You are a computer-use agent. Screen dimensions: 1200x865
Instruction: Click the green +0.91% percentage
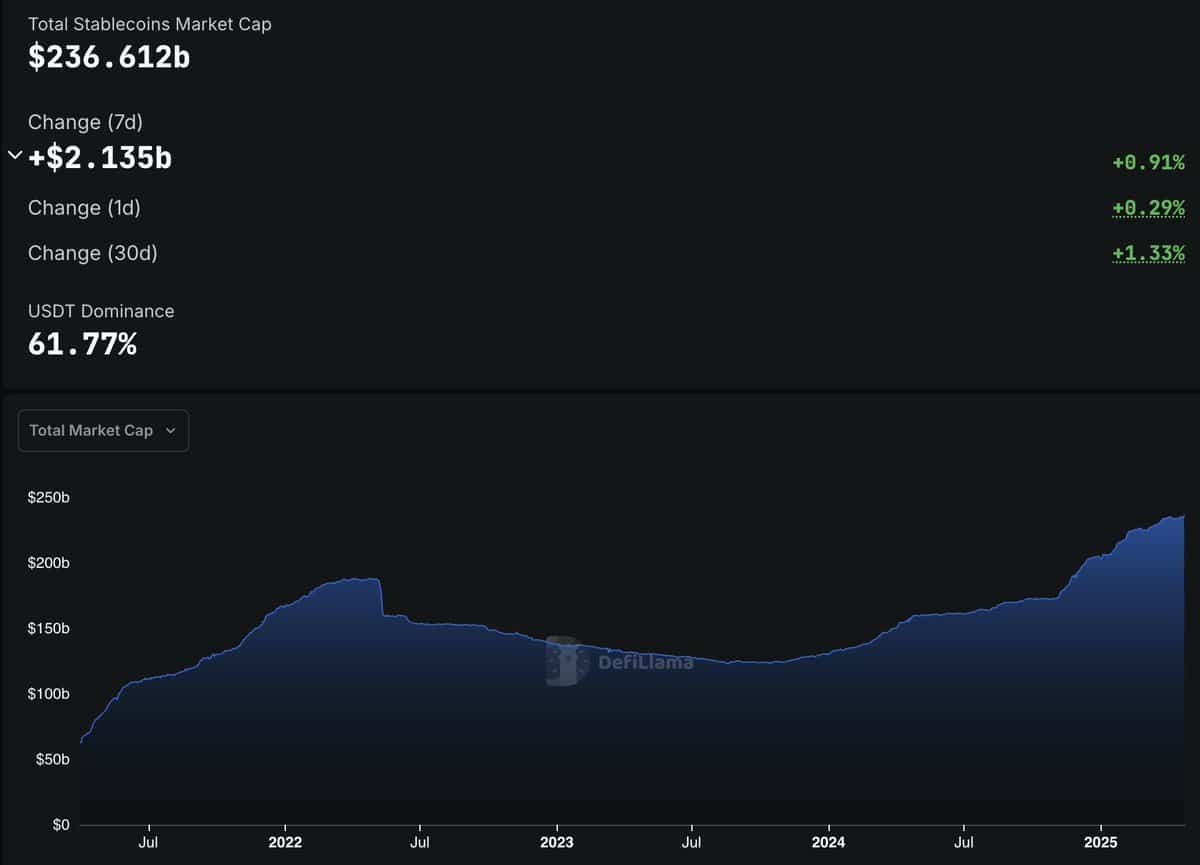tap(1148, 162)
